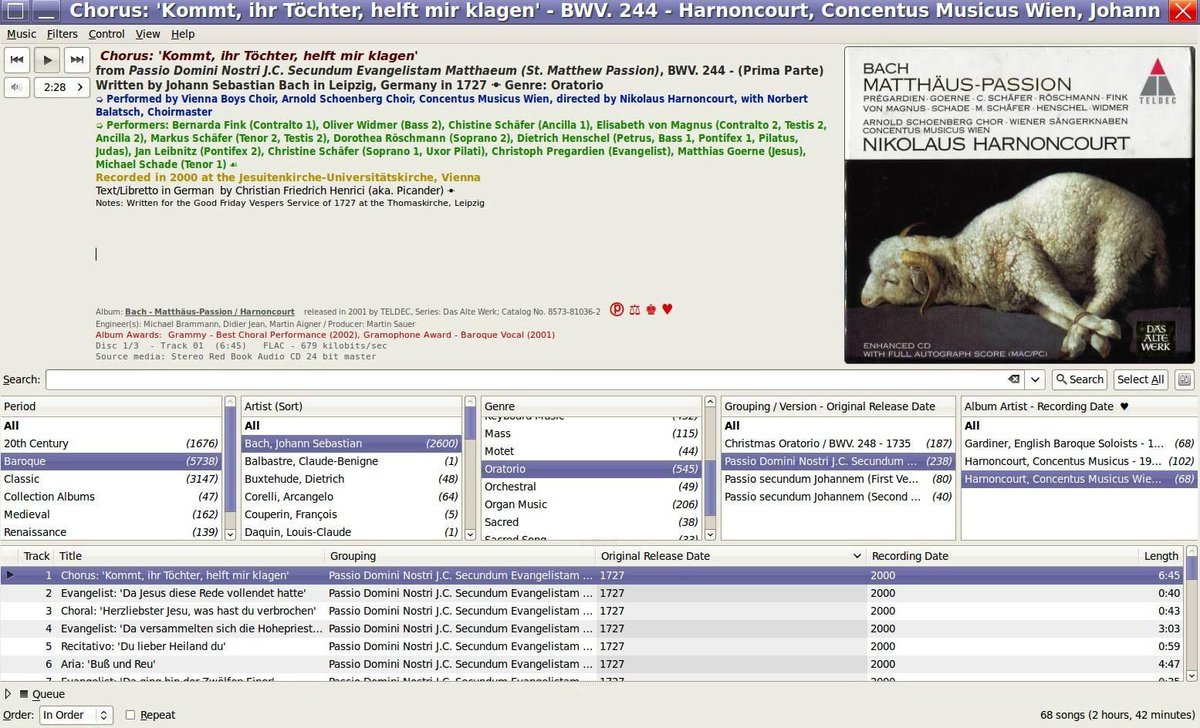Start playback with the Play button
This screenshot has width=1200, height=728.
47,60
